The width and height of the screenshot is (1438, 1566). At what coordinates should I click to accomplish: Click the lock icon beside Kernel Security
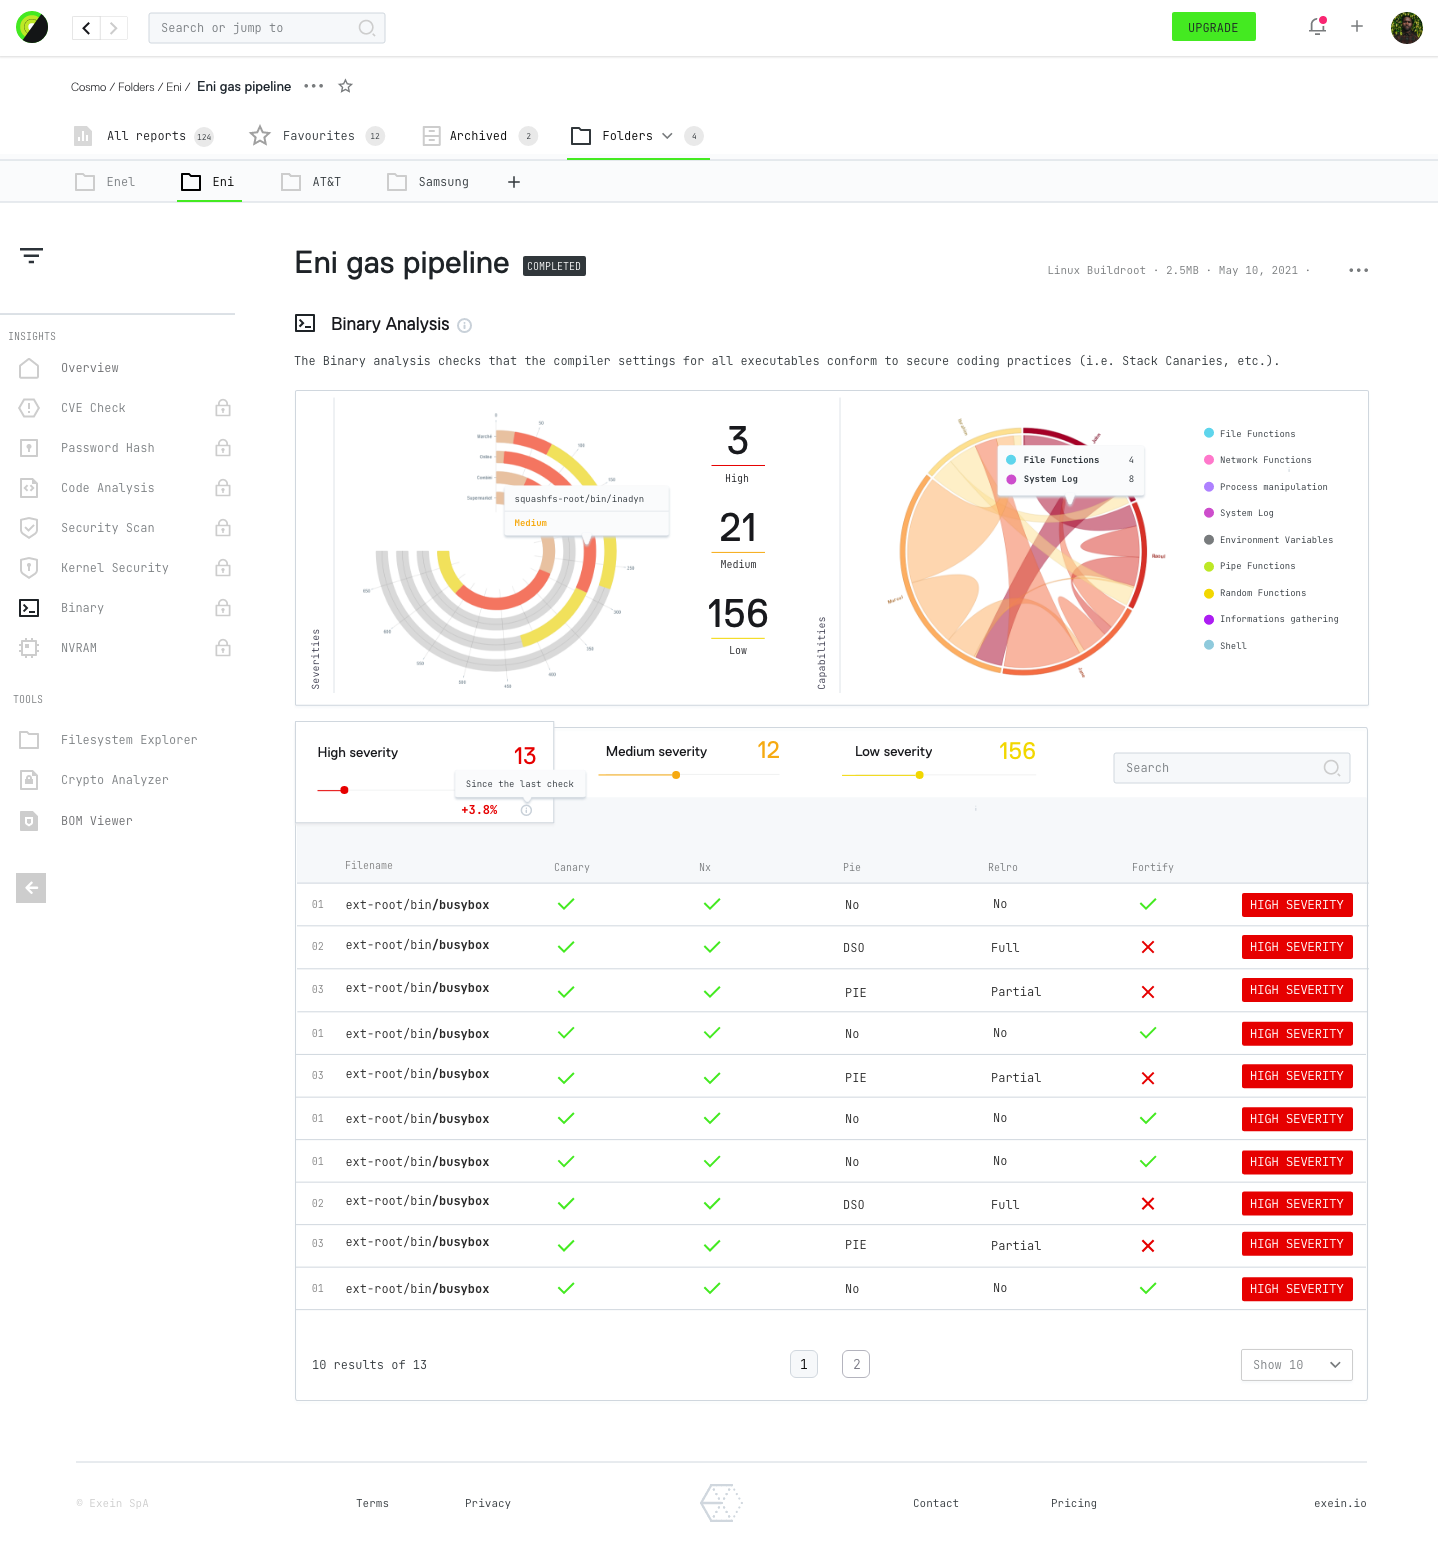tap(223, 568)
